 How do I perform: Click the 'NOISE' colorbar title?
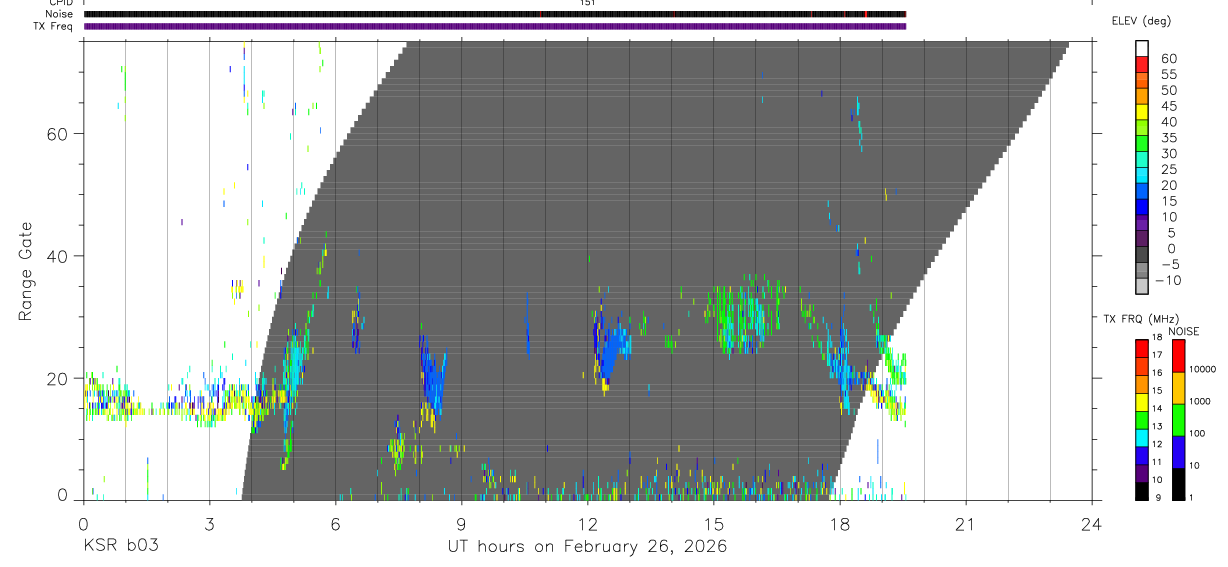1184,331
